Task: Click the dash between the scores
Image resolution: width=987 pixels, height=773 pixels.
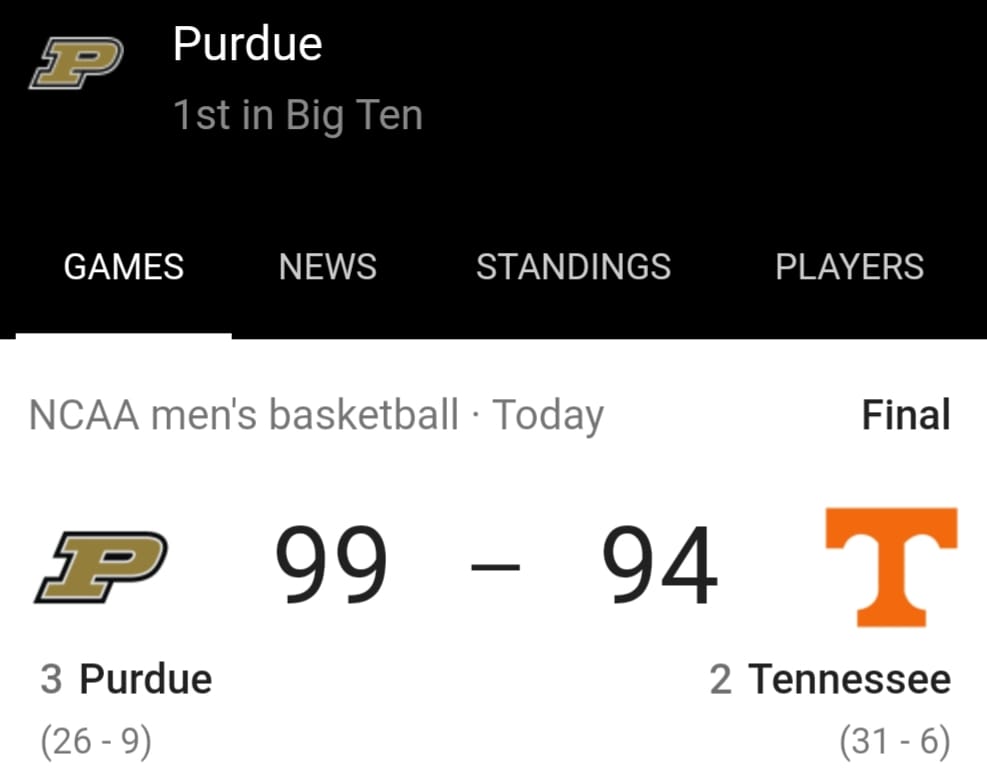Action: [495, 567]
